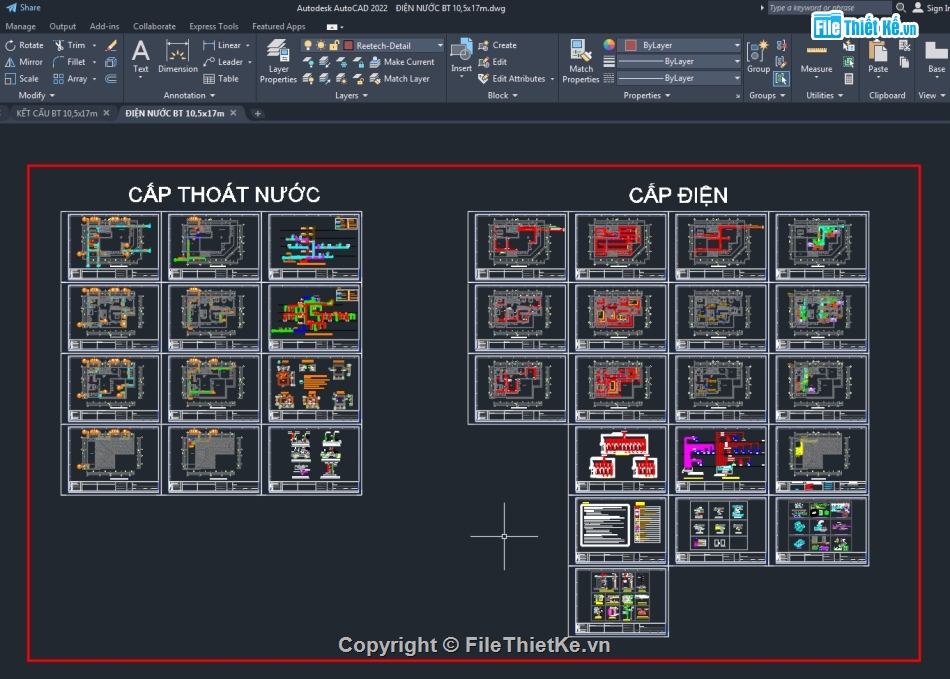Toggle the layer lock icon near Reetech-Detail
This screenshot has height=679, width=950.
(333, 45)
